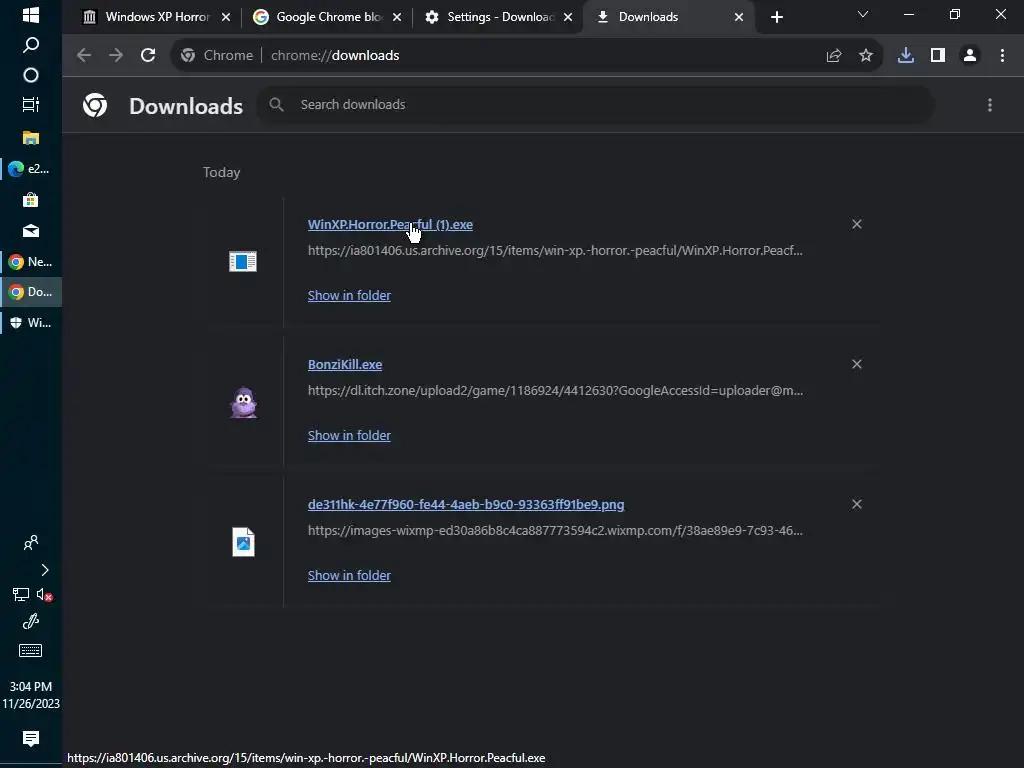This screenshot has width=1024, height=768.
Task: Show WinXP.Horror.Peacful (1).exe in folder
Action: [x=349, y=295]
